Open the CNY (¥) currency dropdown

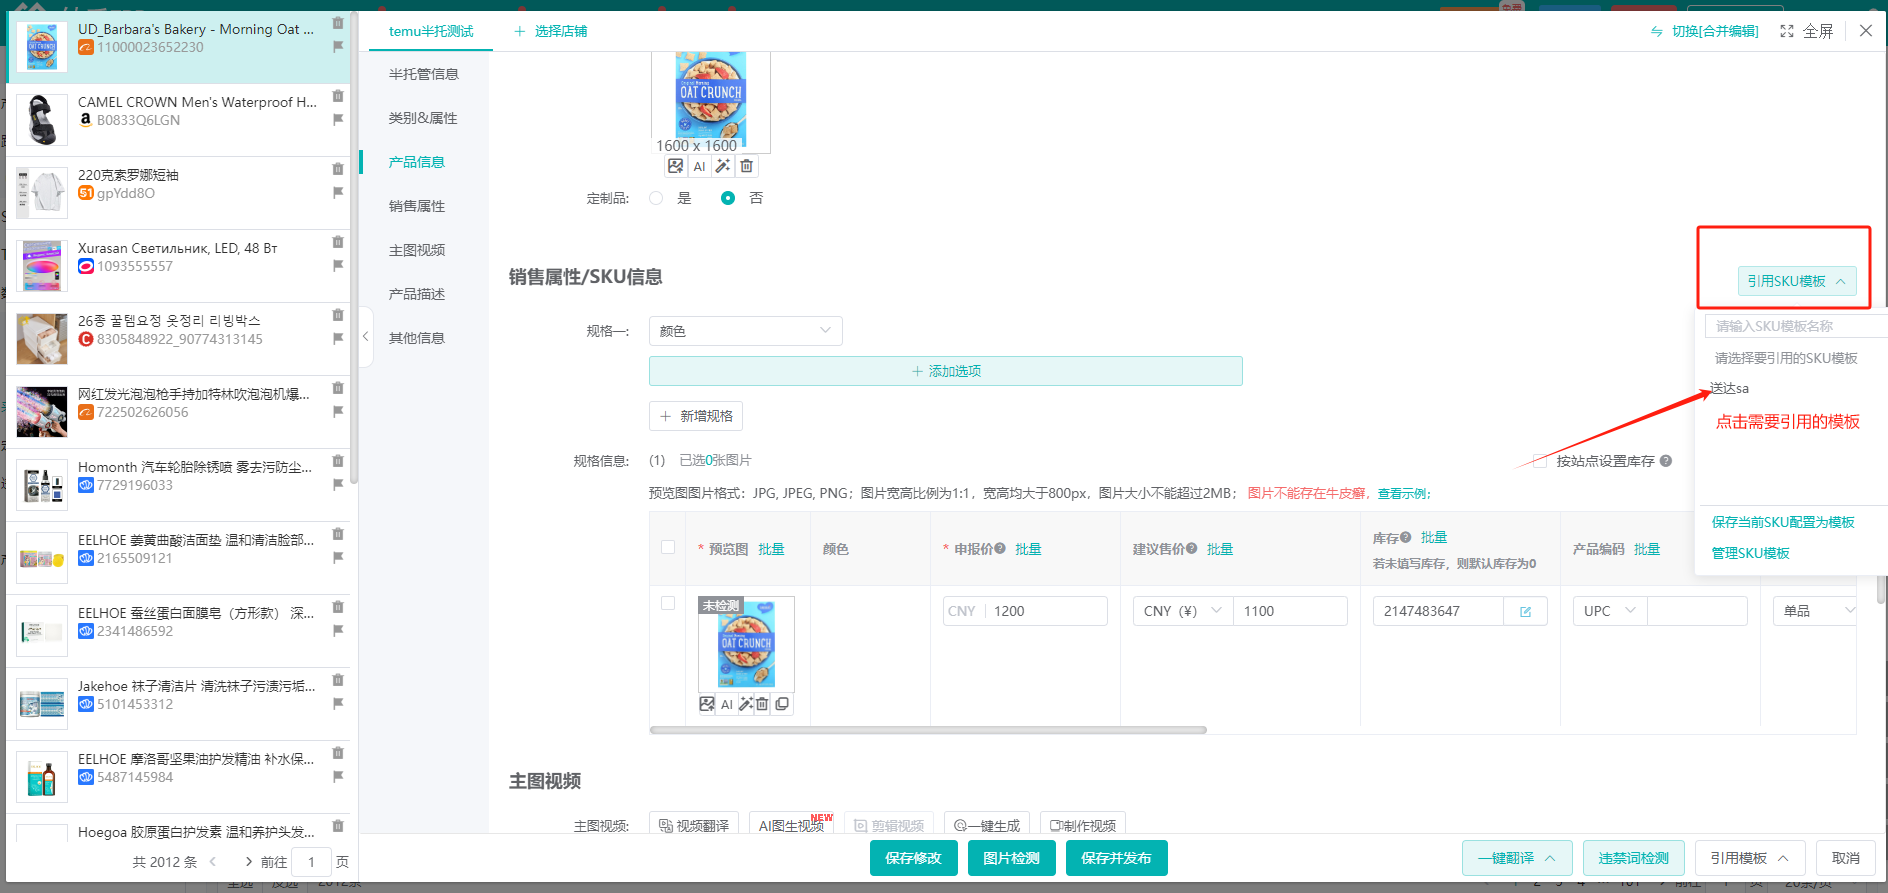[x=1183, y=611]
